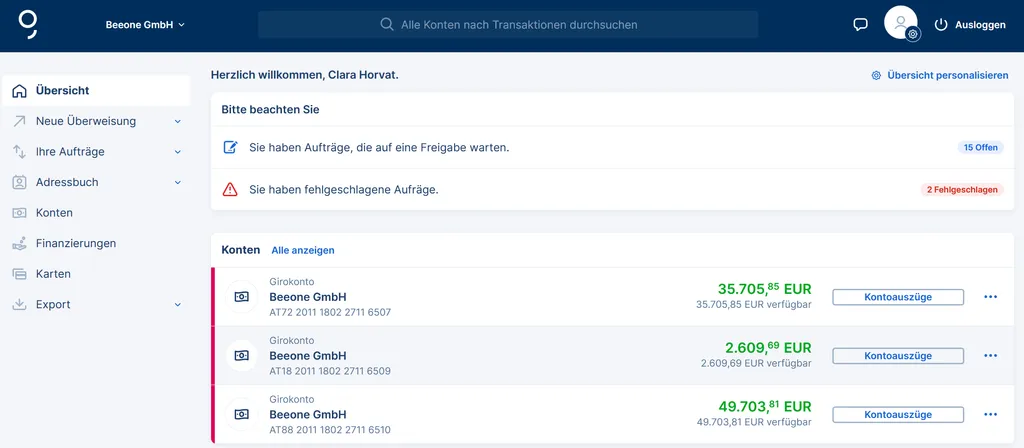This screenshot has height=448, width=1024.
Task: Click the 2 Fehlgeschlagen badge
Action: 962,190
